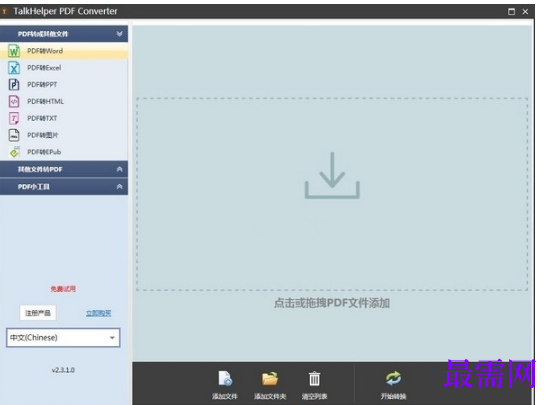Open the 立即购买 buy now link

click(x=98, y=313)
